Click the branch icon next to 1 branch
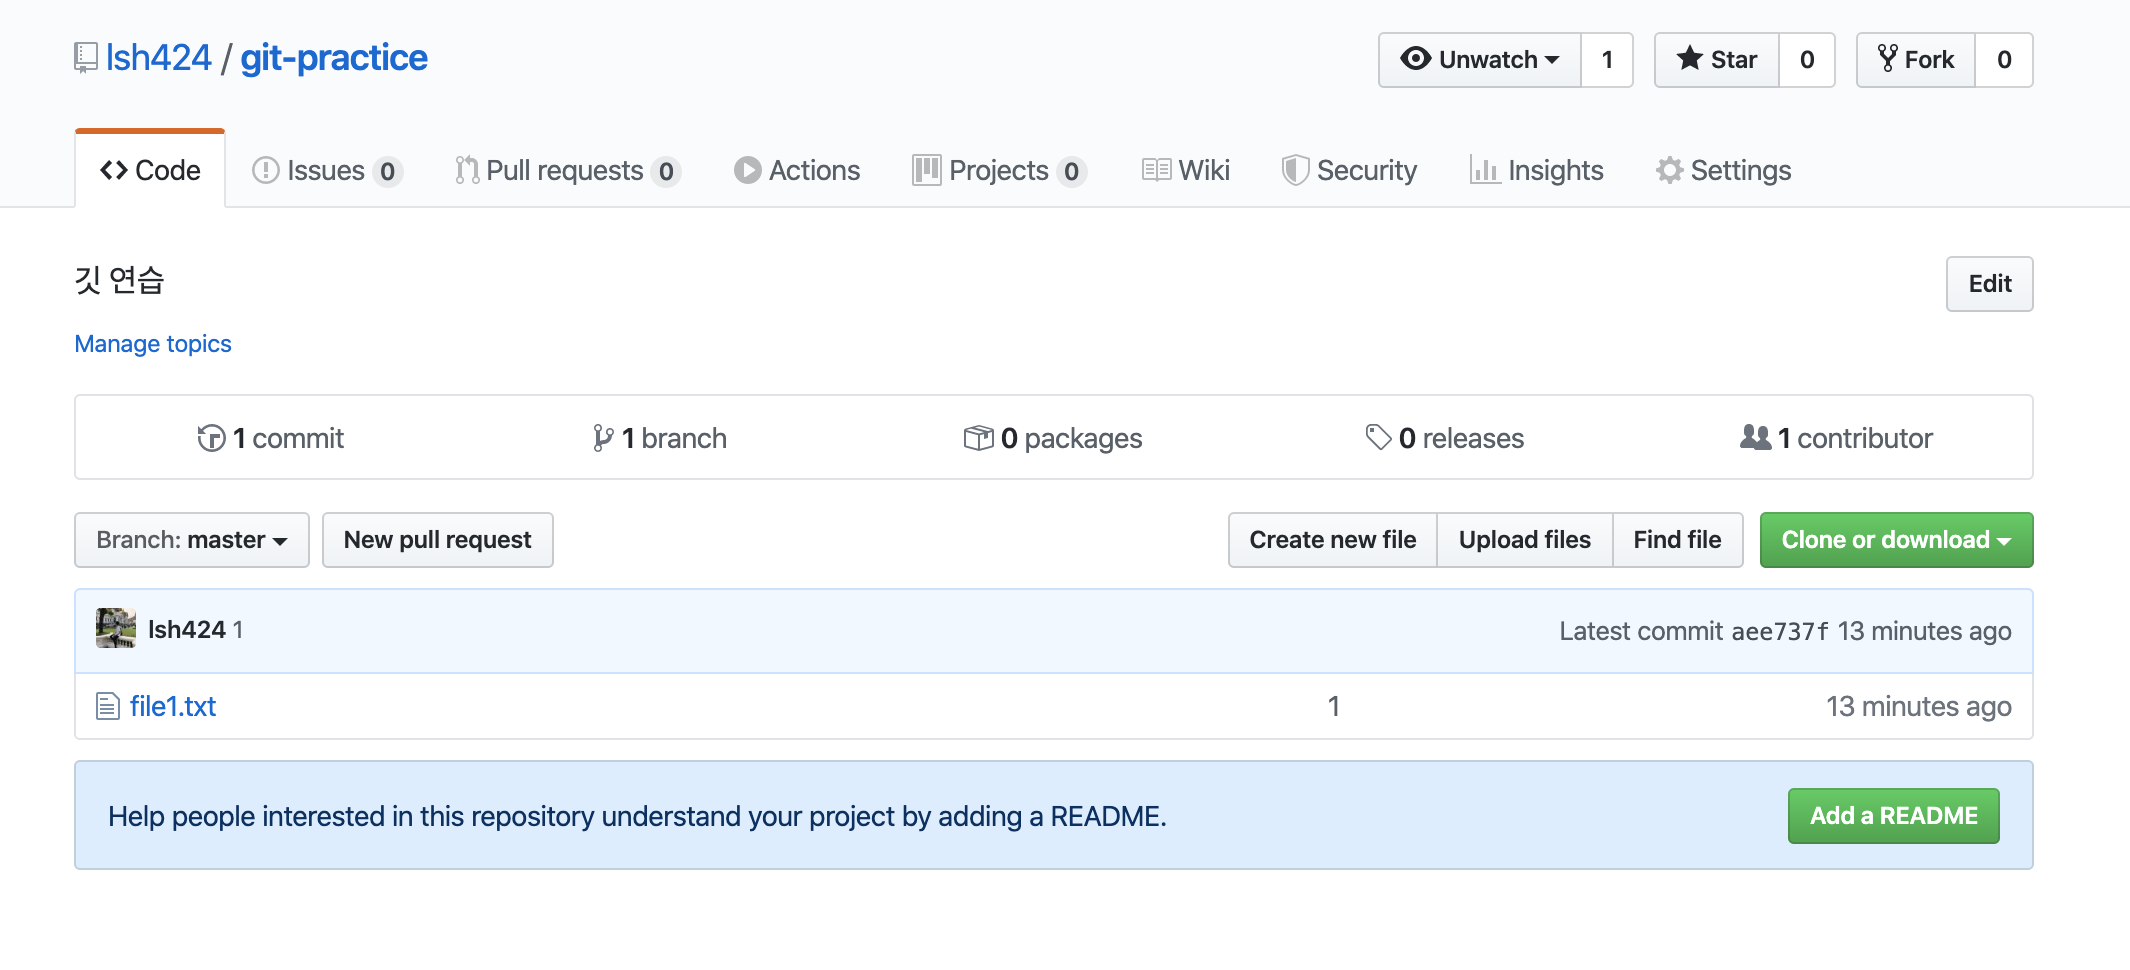The height and width of the screenshot is (970, 2130). (603, 438)
